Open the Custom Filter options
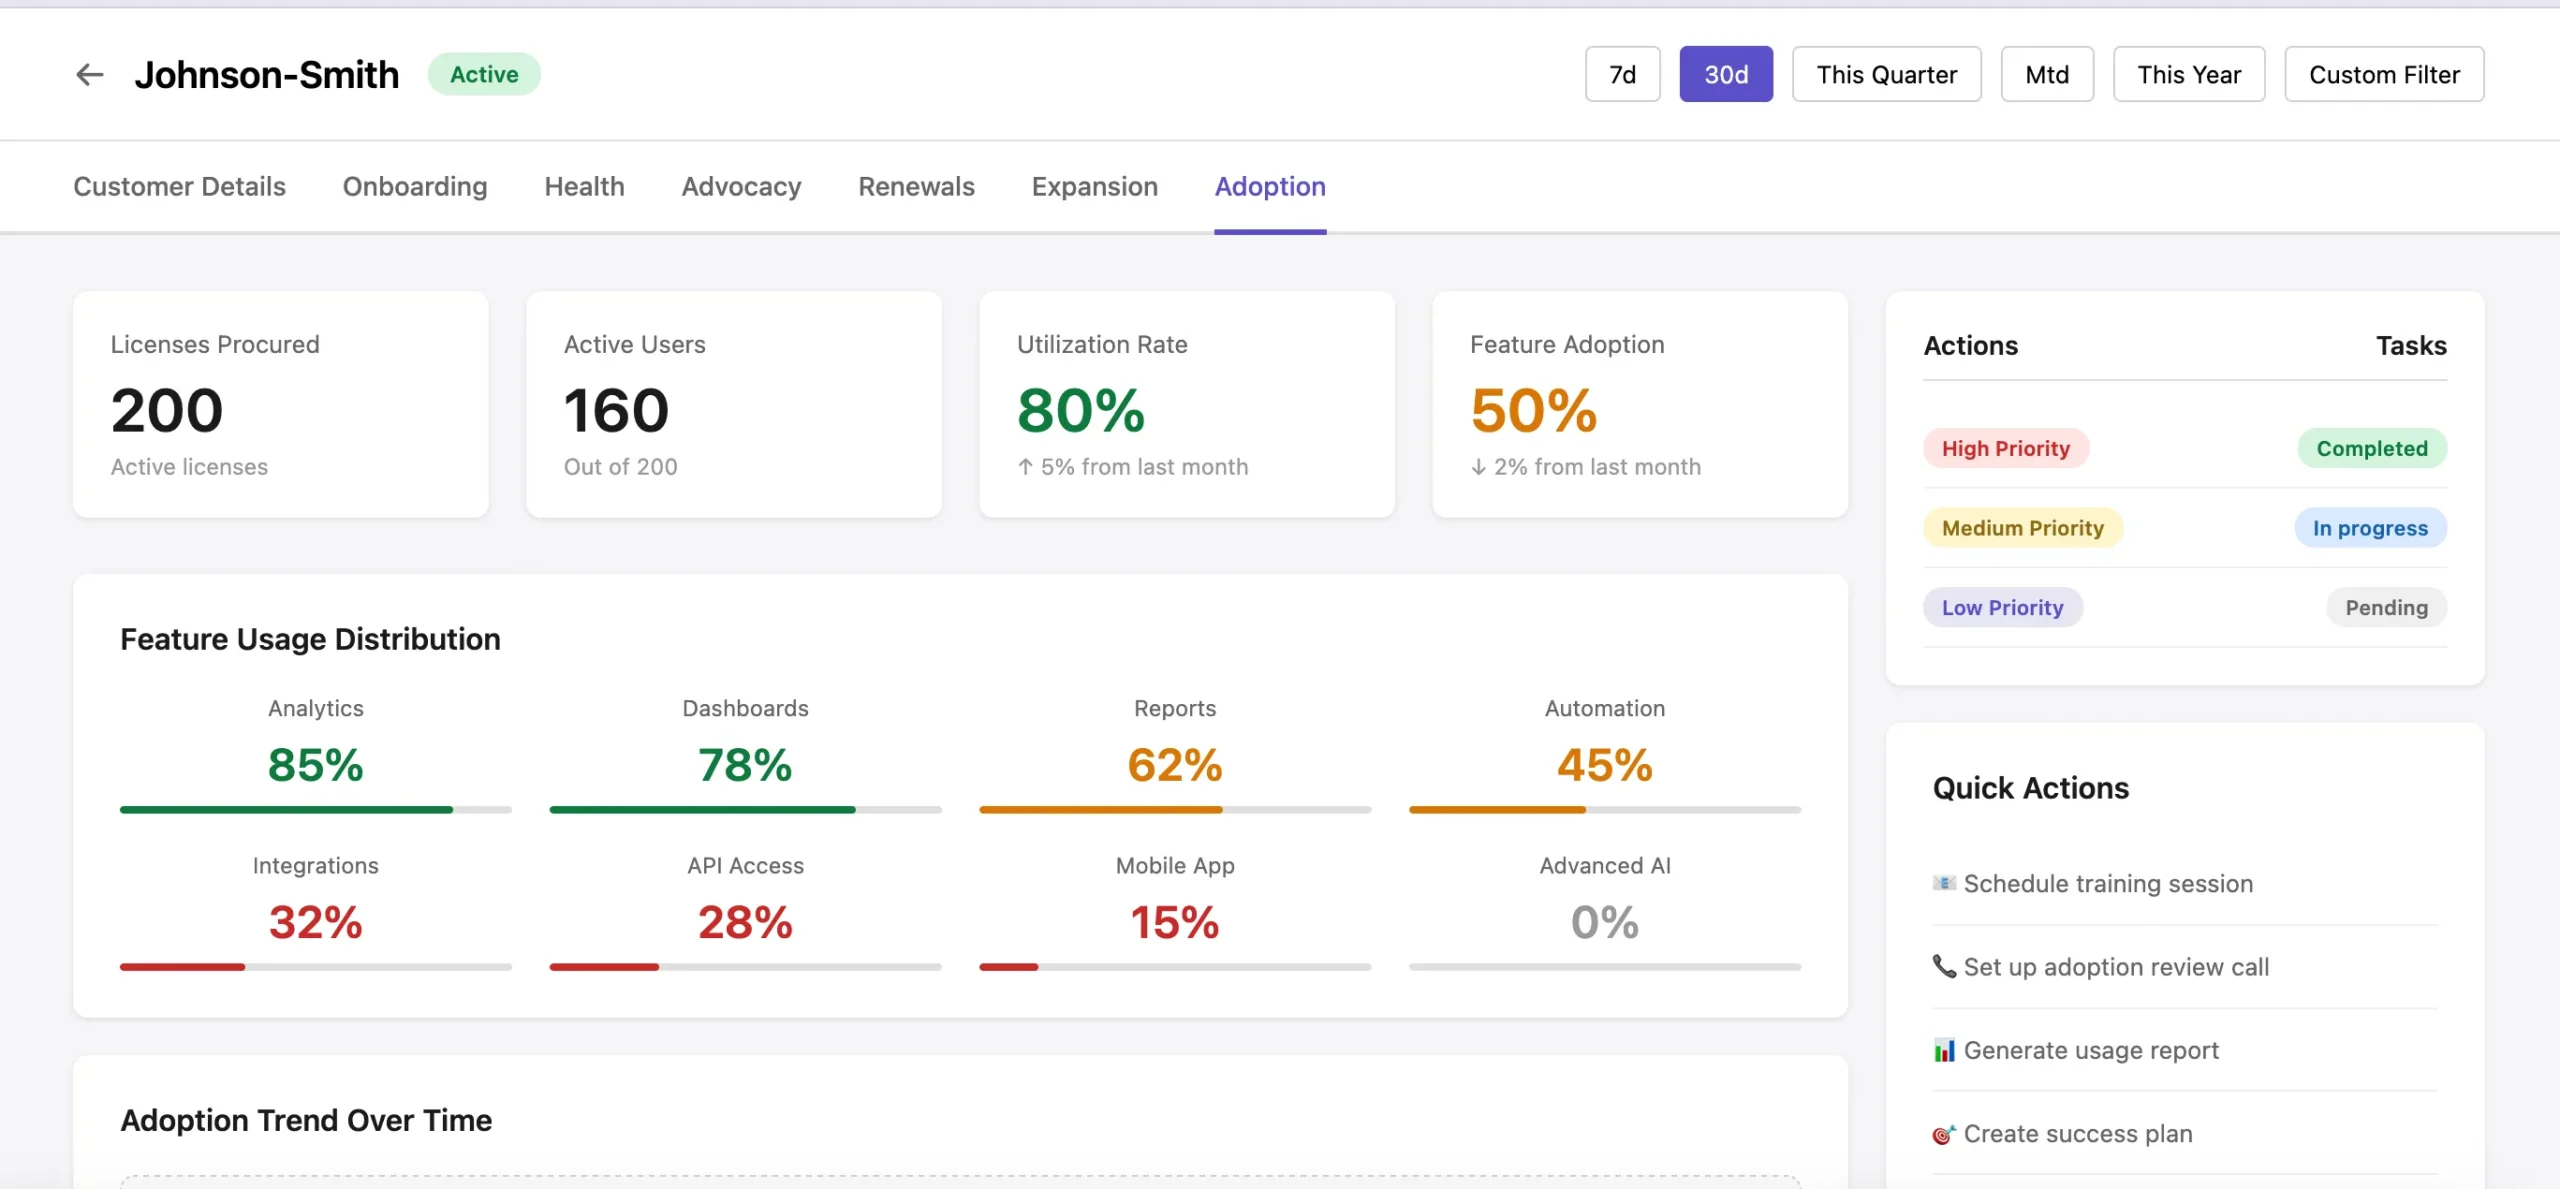Image resolution: width=2560 pixels, height=1189 pixels. pyautogui.click(x=2384, y=74)
